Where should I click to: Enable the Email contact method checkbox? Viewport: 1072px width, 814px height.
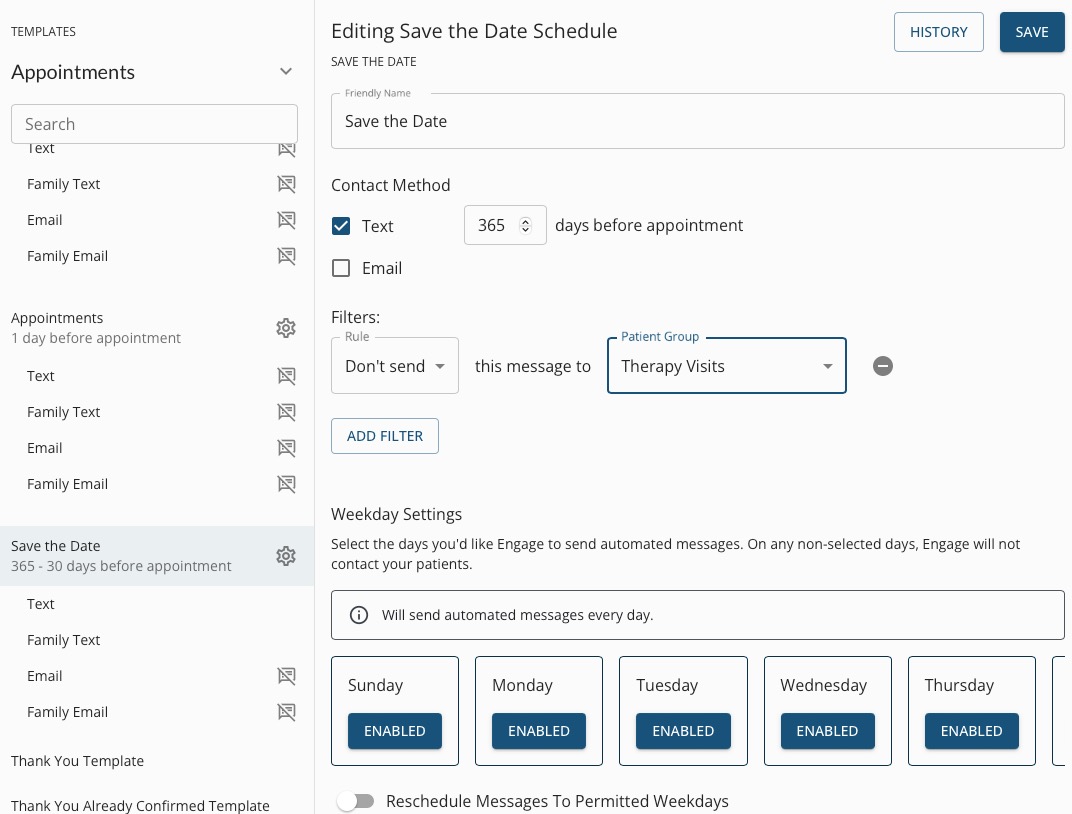click(341, 268)
